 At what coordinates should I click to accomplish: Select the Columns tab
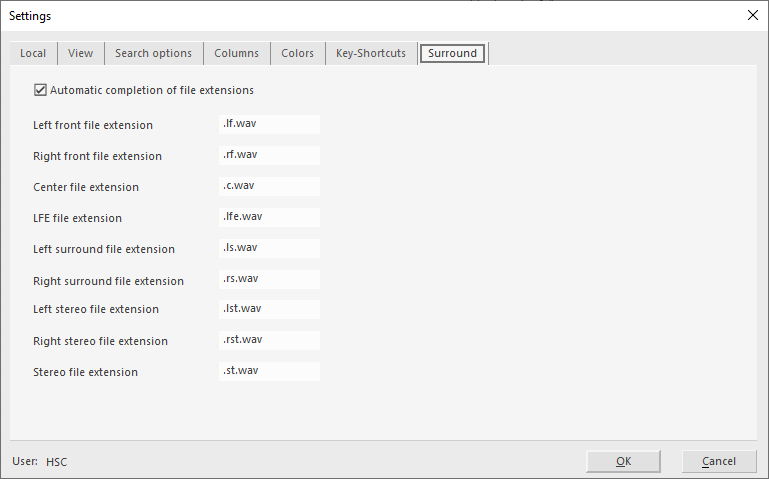pos(236,53)
